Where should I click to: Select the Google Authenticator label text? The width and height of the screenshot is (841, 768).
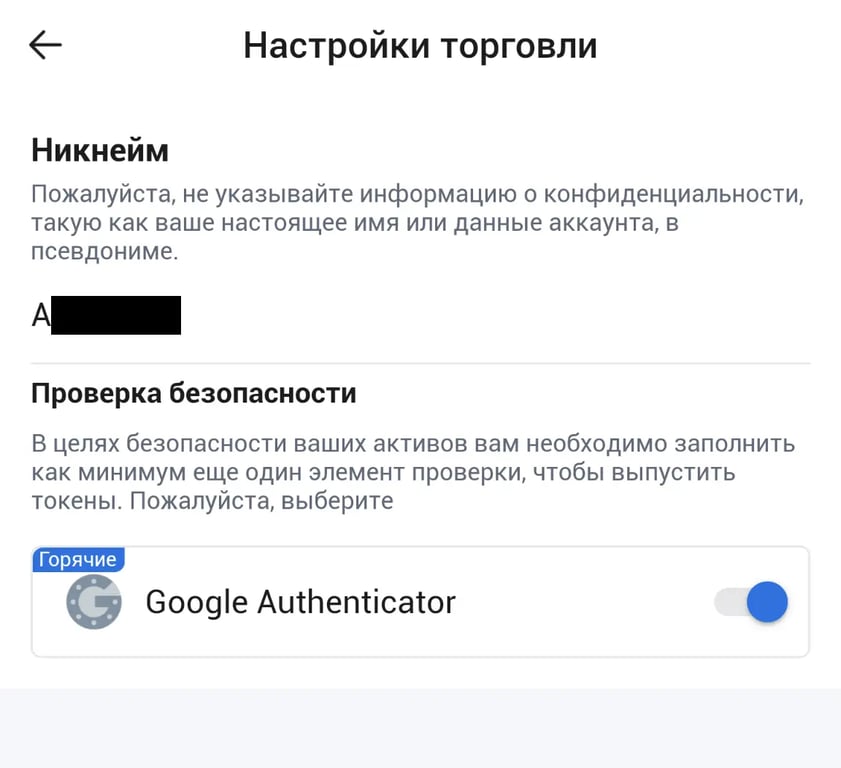[x=300, y=602]
